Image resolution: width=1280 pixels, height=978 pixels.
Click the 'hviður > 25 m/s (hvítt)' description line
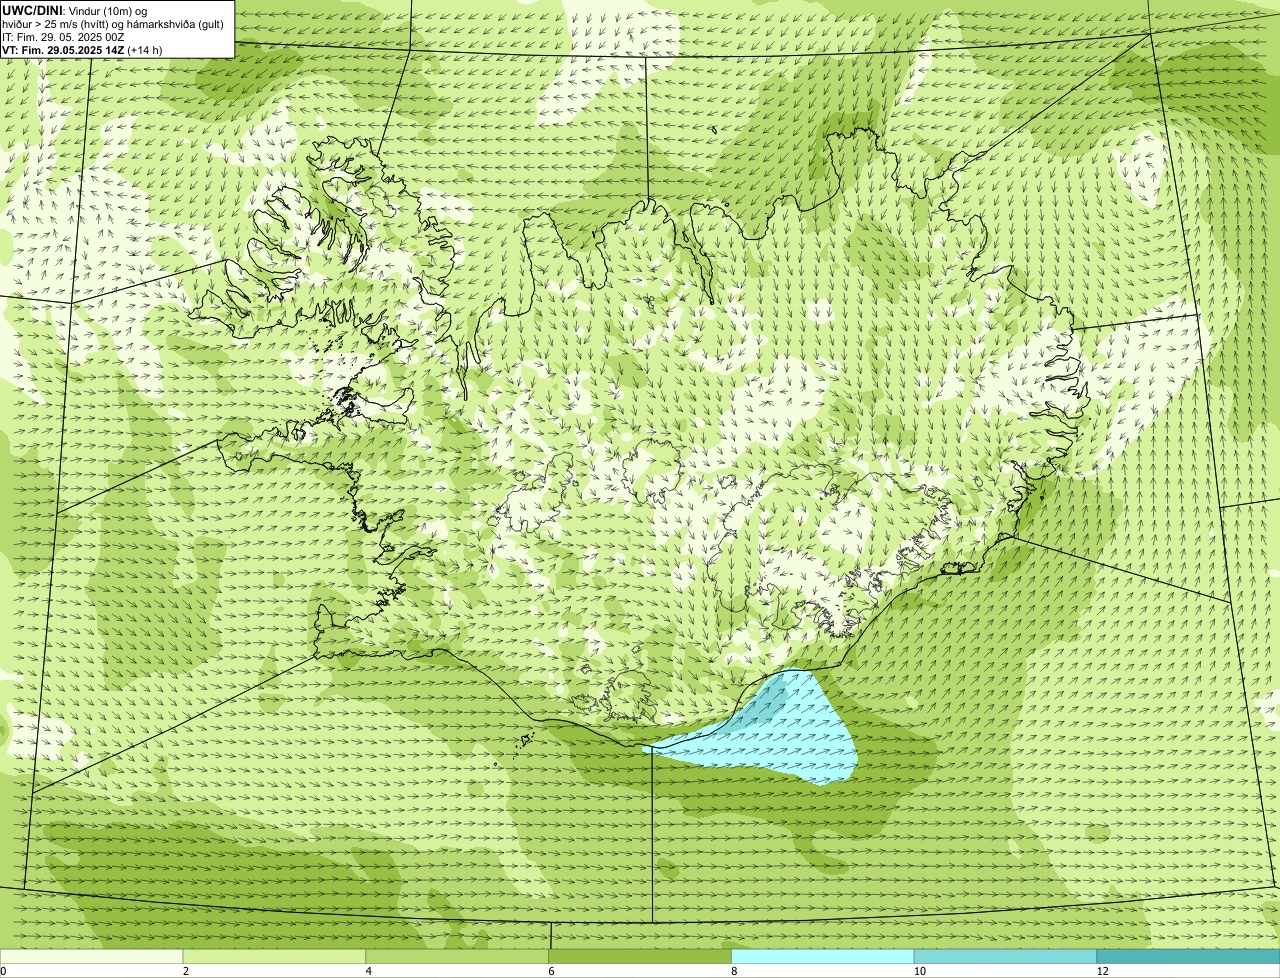point(114,24)
